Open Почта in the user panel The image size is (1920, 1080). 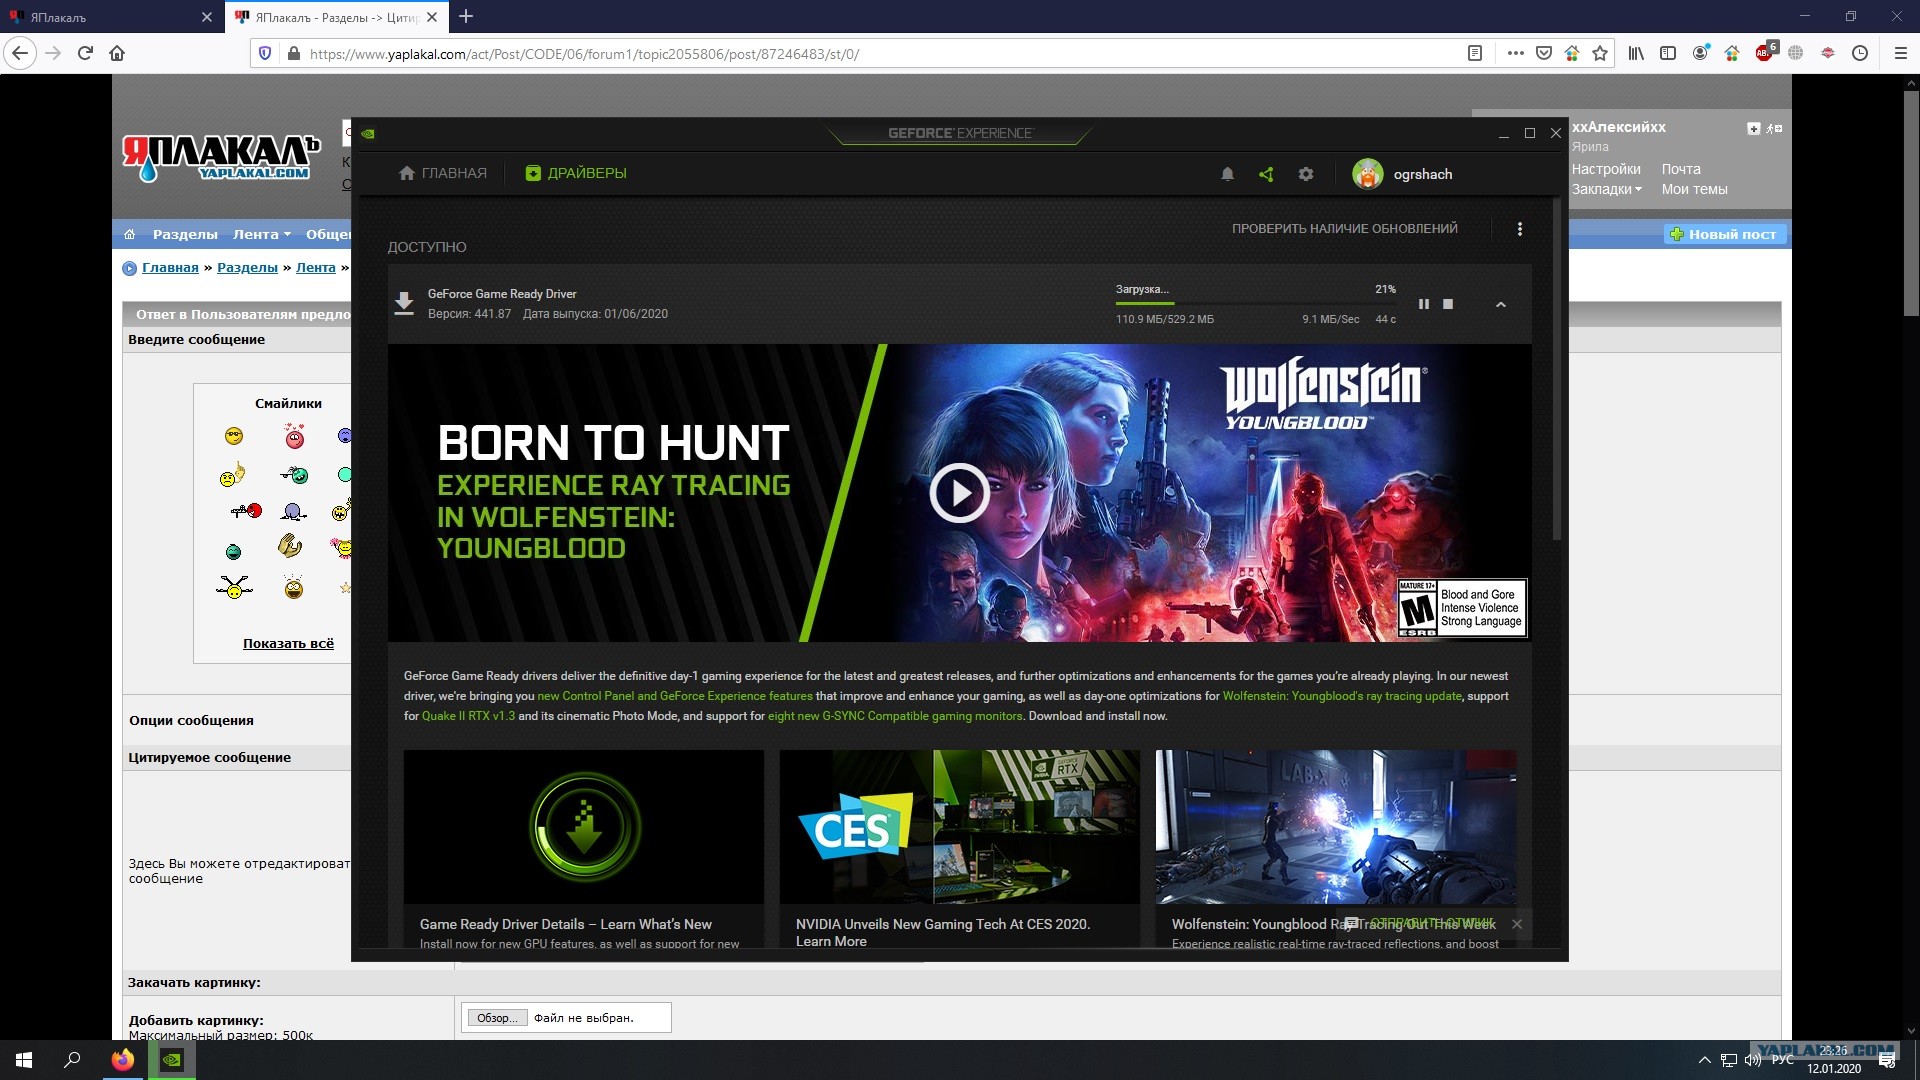pos(1681,169)
